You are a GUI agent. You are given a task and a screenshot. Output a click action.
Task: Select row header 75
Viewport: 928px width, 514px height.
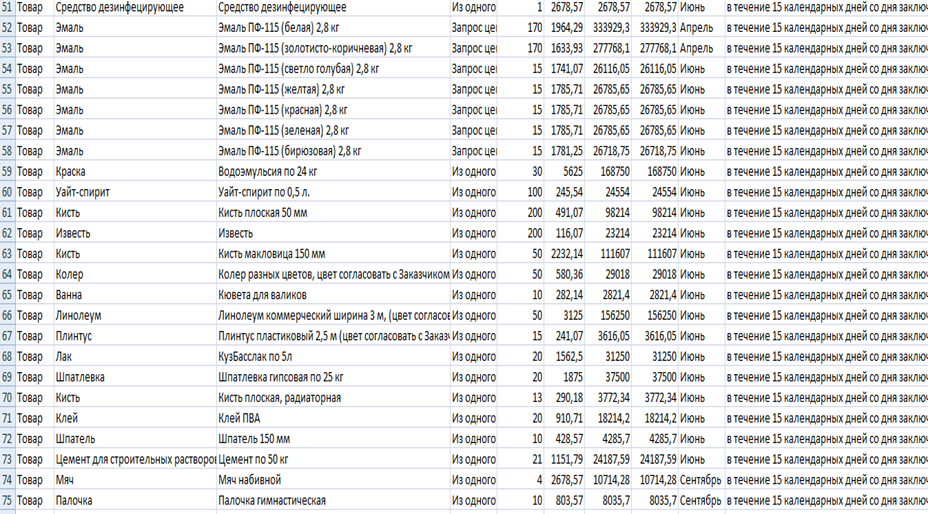click(x=7, y=500)
